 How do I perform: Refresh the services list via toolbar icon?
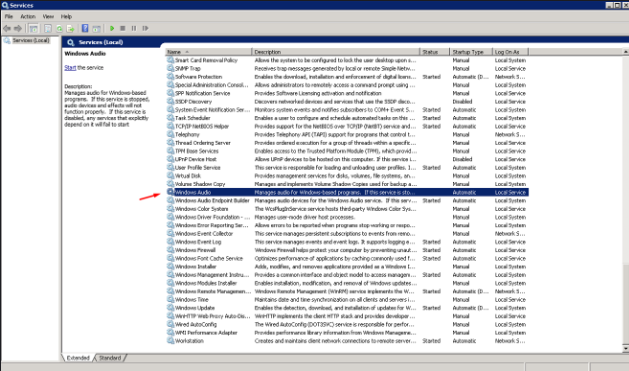point(59,28)
